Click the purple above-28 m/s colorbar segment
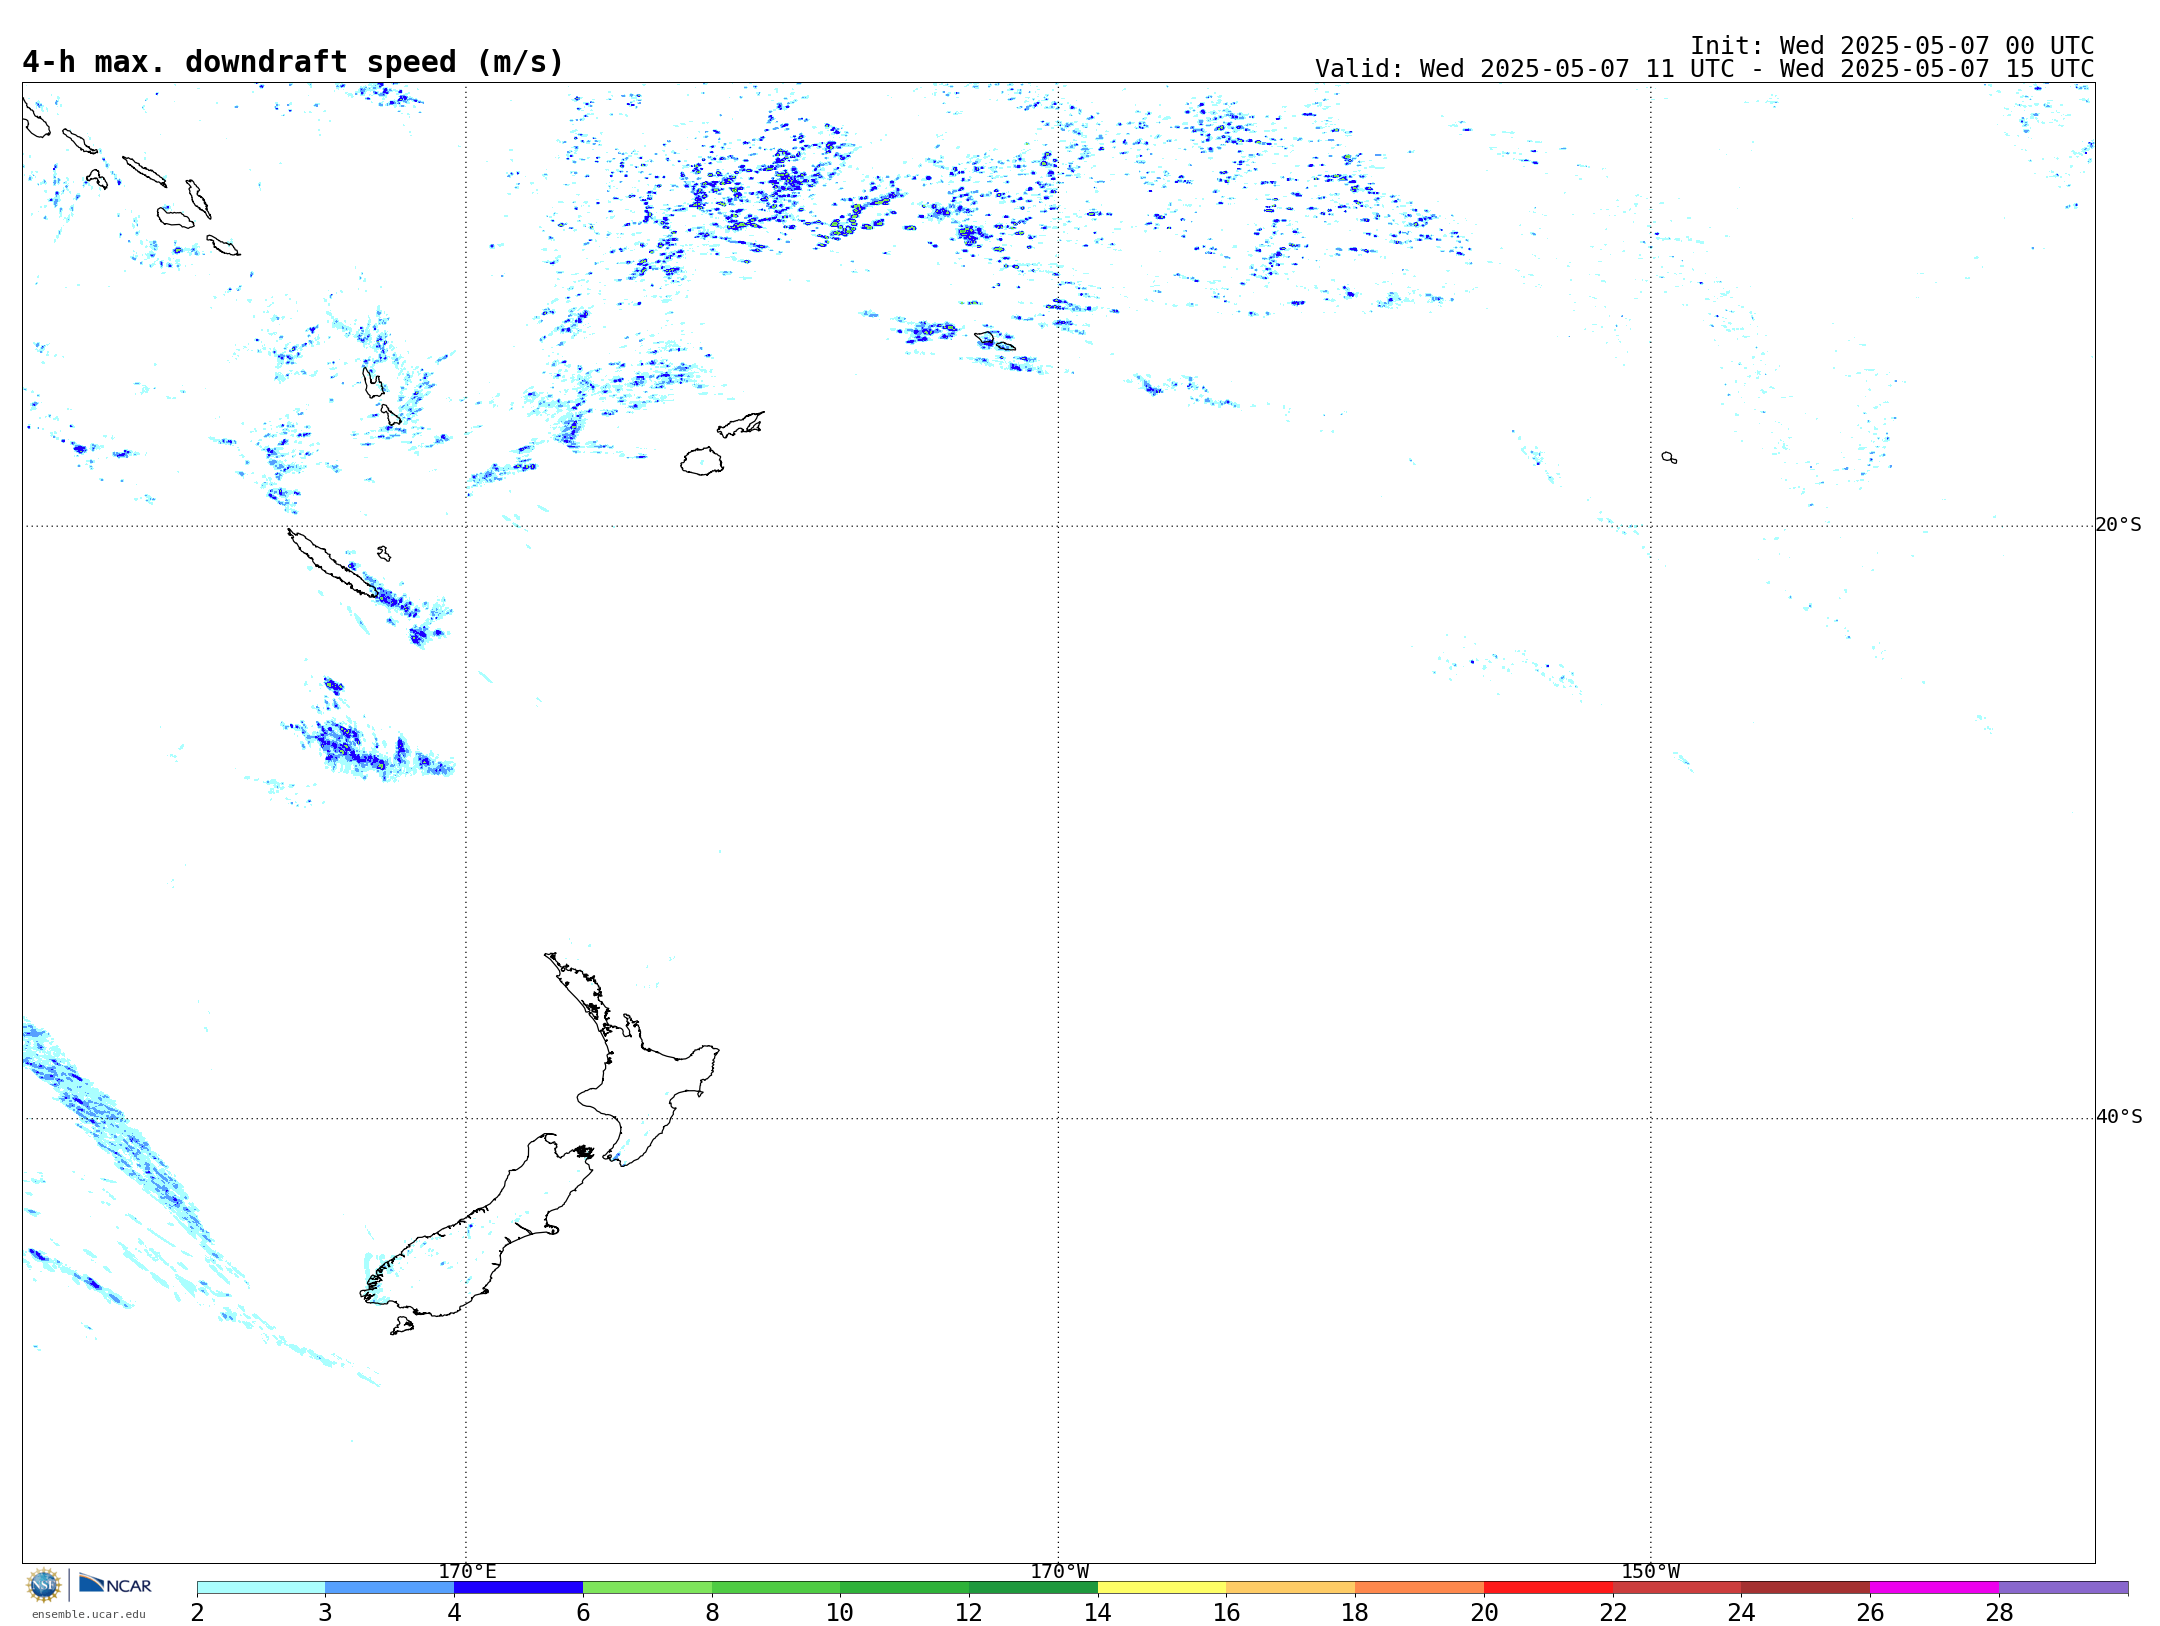Image resolution: width=2160 pixels, height=1626 pixels. click(2063, 1587)
